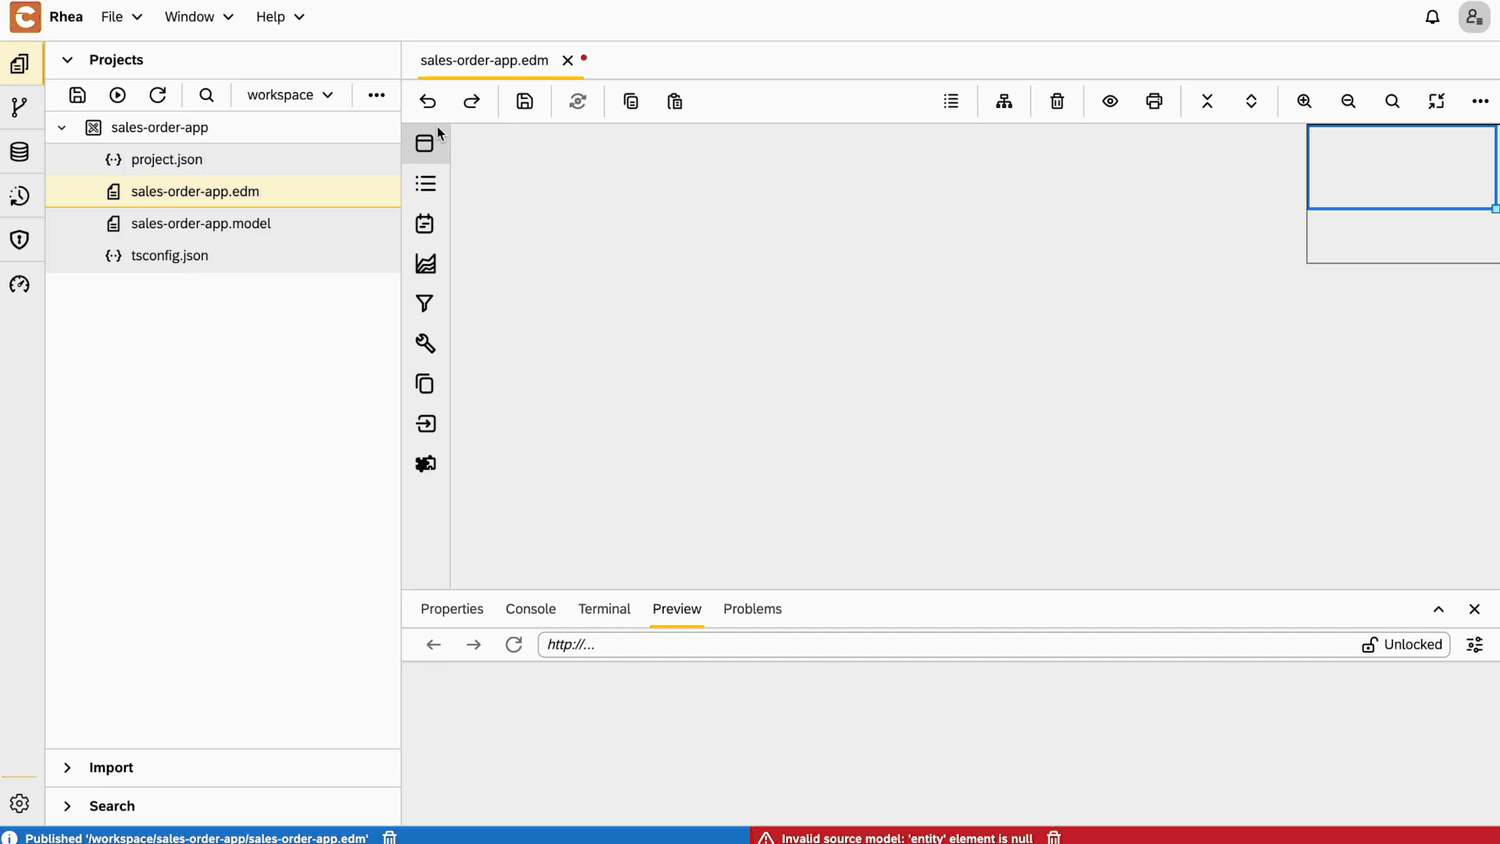Select the Entity tool in palette
Image resolution: width=1500 pixels, height=844 pixels.
pyautogui.click(x=425, y=143)
